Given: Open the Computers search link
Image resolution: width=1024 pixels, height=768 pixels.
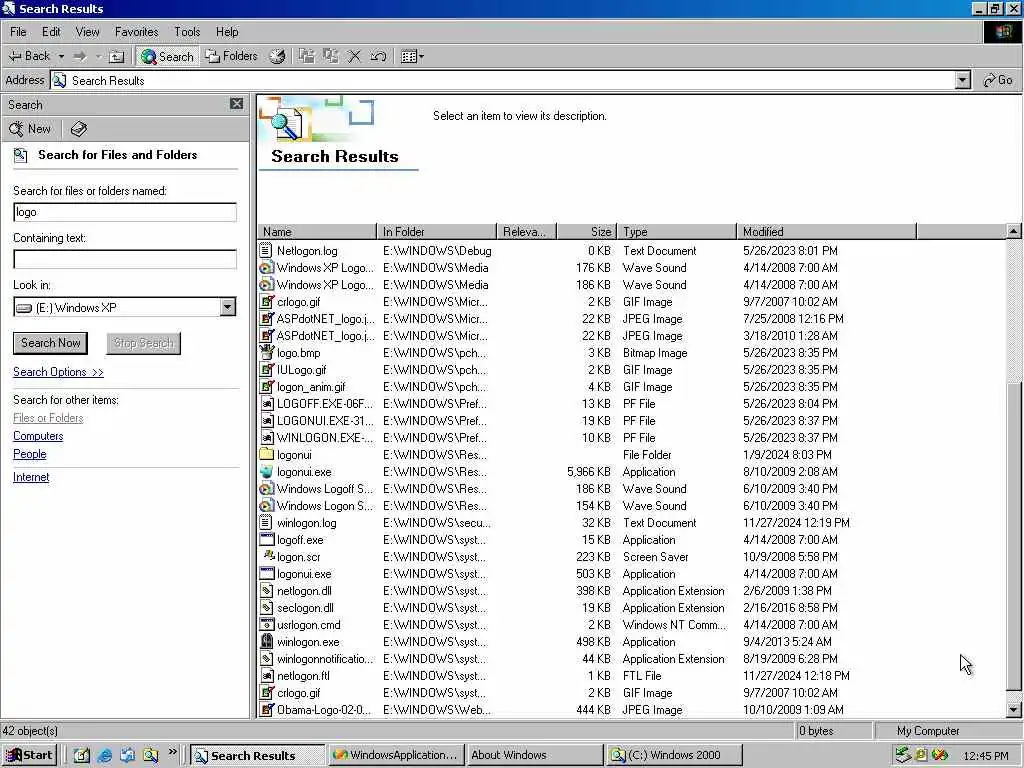Looking at the screenshot, I should [x=38, y=436].
